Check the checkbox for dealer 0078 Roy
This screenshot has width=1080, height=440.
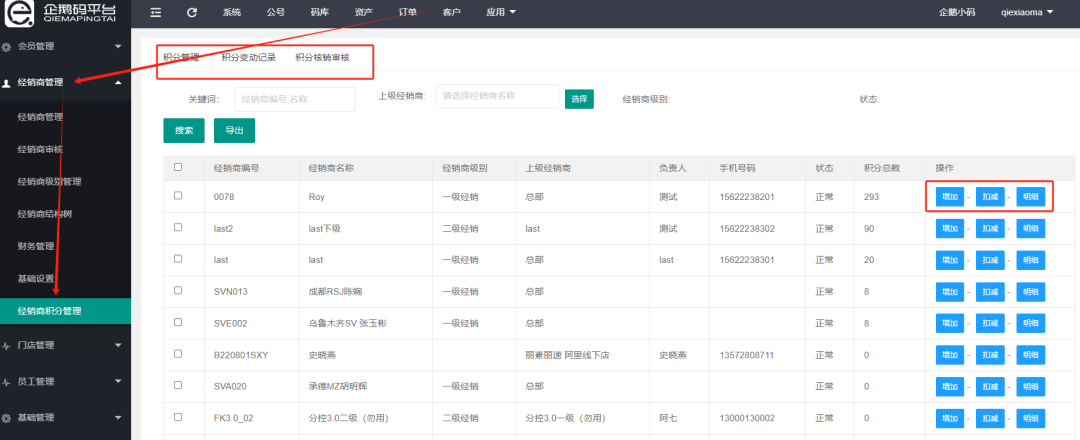[x=178, y=196]
